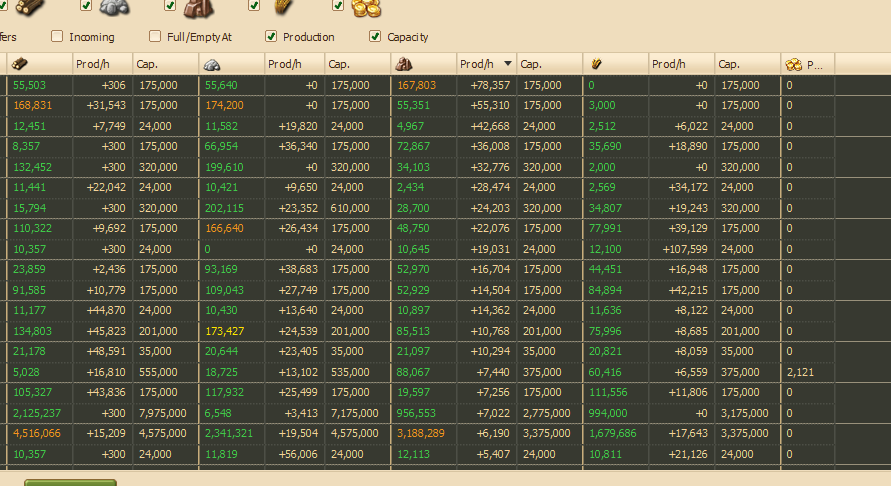Uncheck the Capacity checkbox
This screenshot has height=486, width=891.
click(x=375, y=37)
